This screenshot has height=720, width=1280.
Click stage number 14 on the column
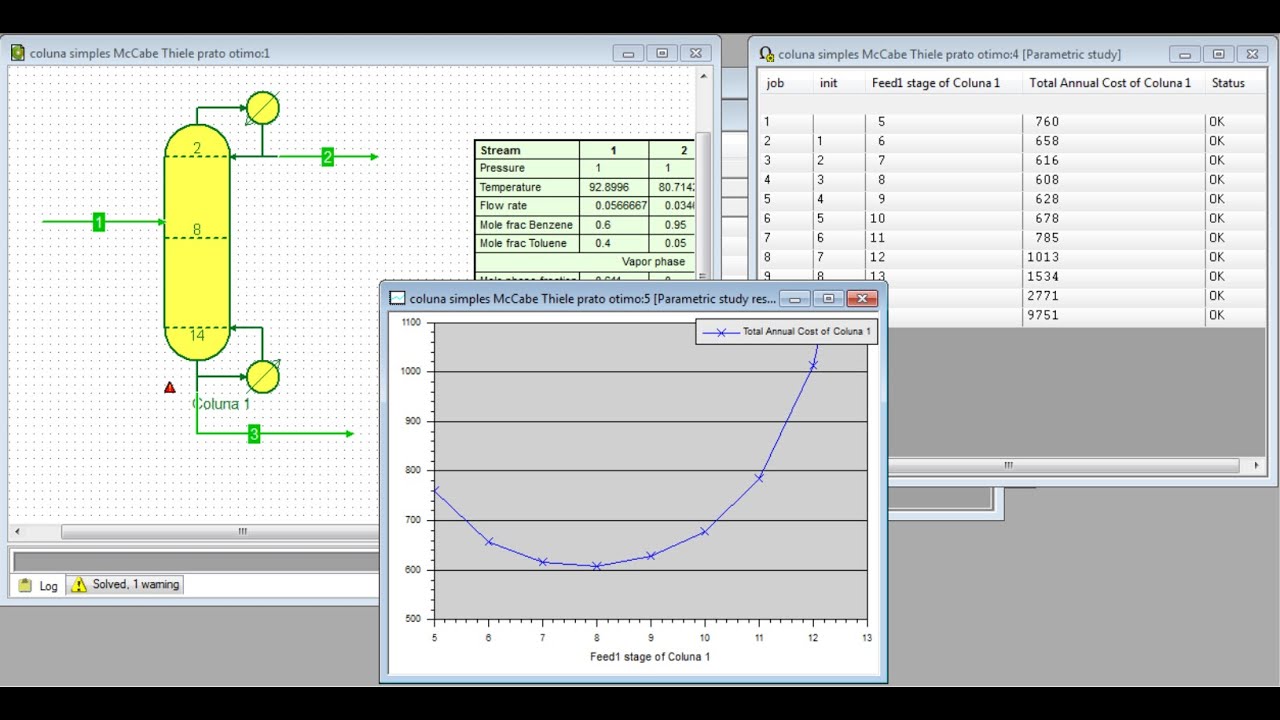[197, 335]
